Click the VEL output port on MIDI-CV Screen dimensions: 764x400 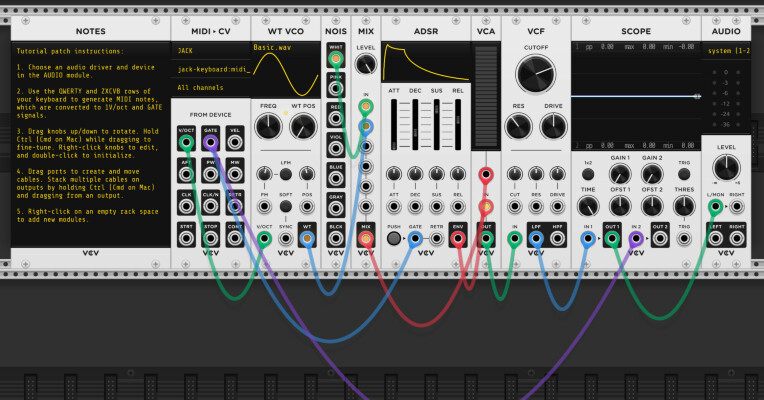[235, 143]
